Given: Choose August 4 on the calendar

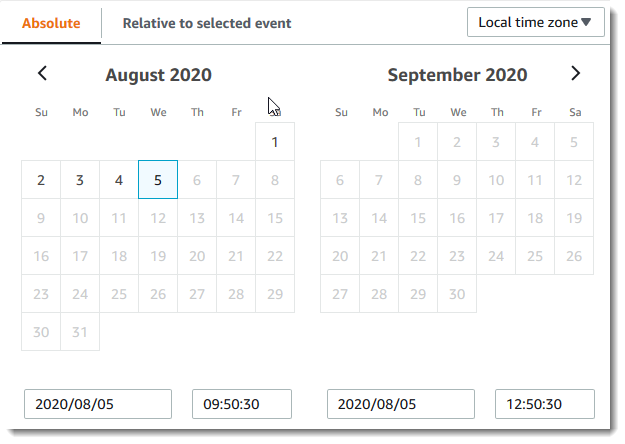Looking at the screenshot, I should pos(119,181).
